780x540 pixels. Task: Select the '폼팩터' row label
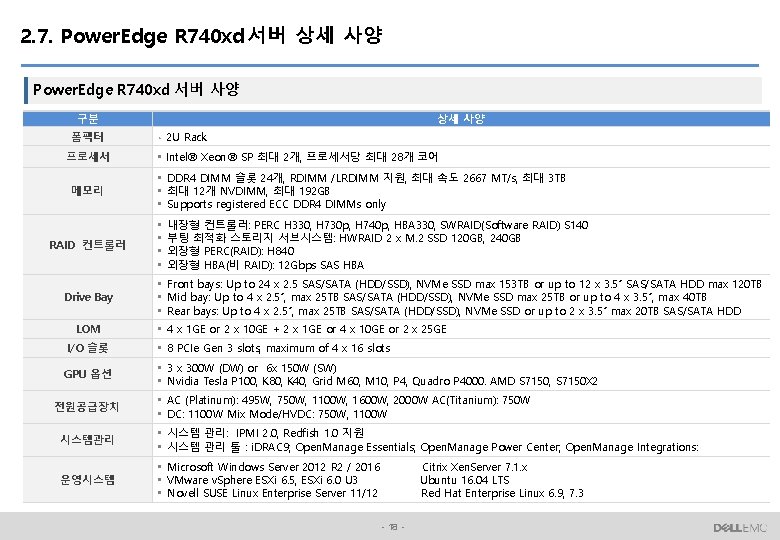coord(88,136)
